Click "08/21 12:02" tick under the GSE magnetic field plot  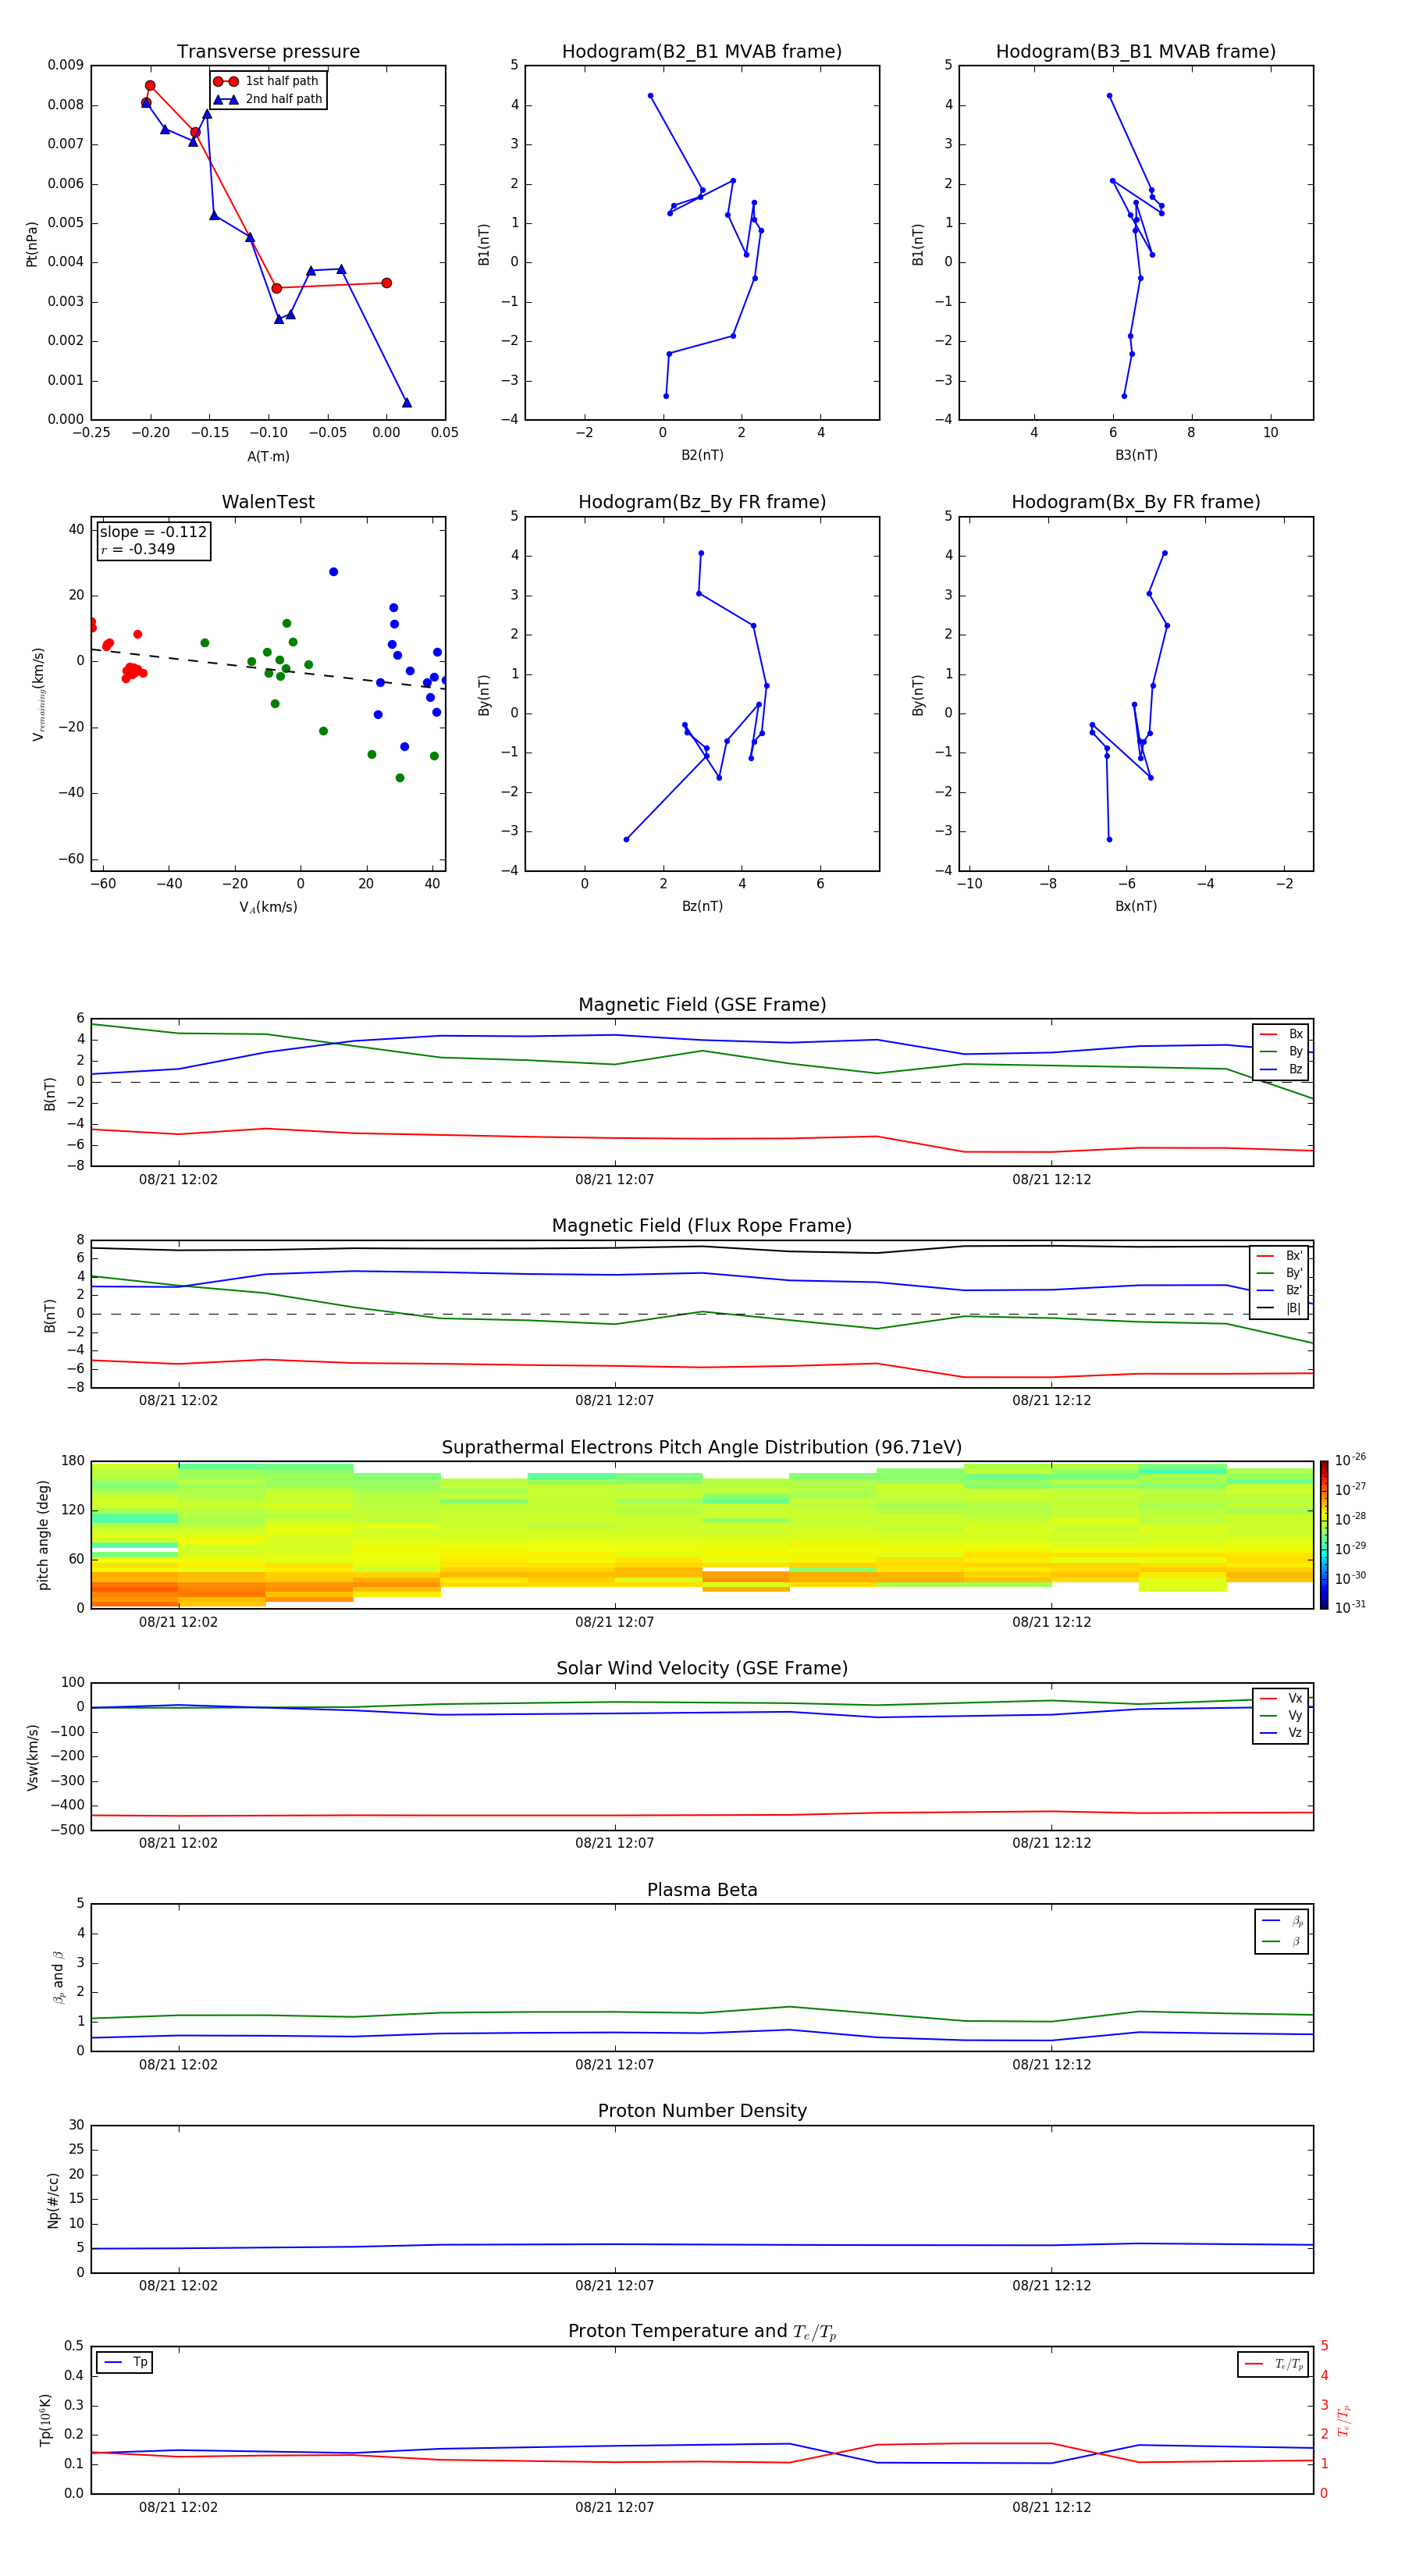[178, 1179]
